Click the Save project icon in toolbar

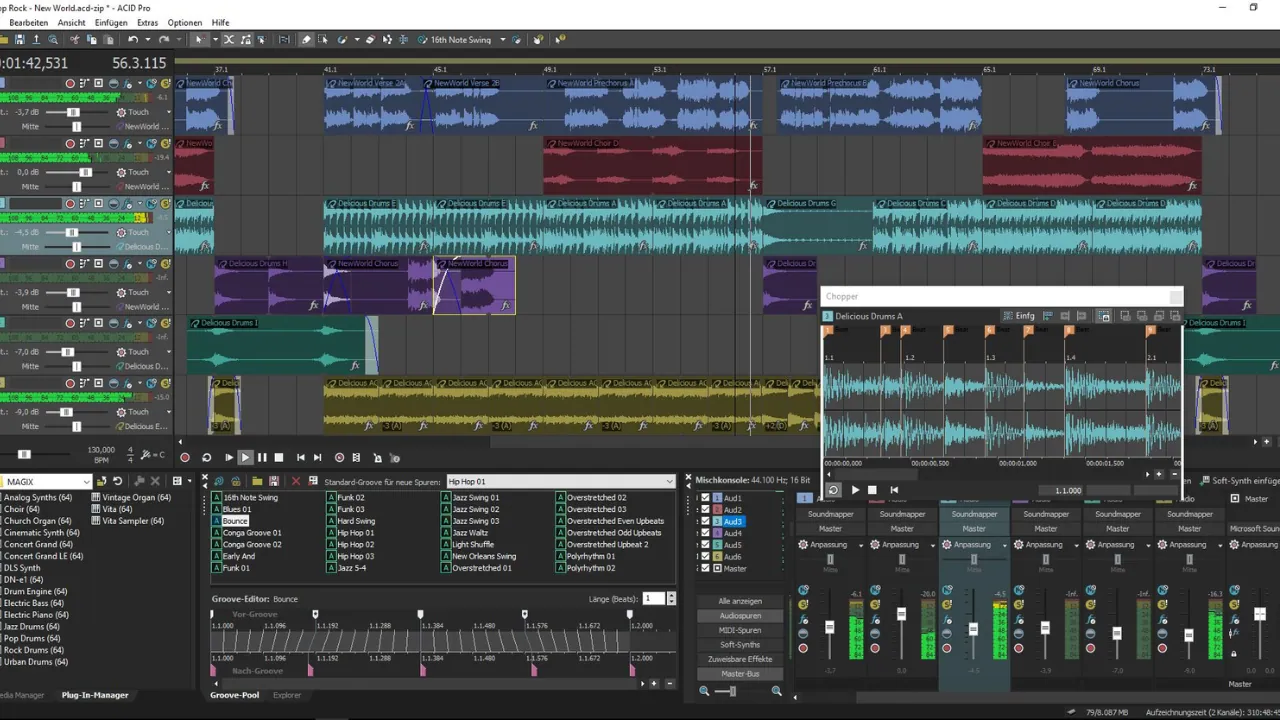(19, 40)
